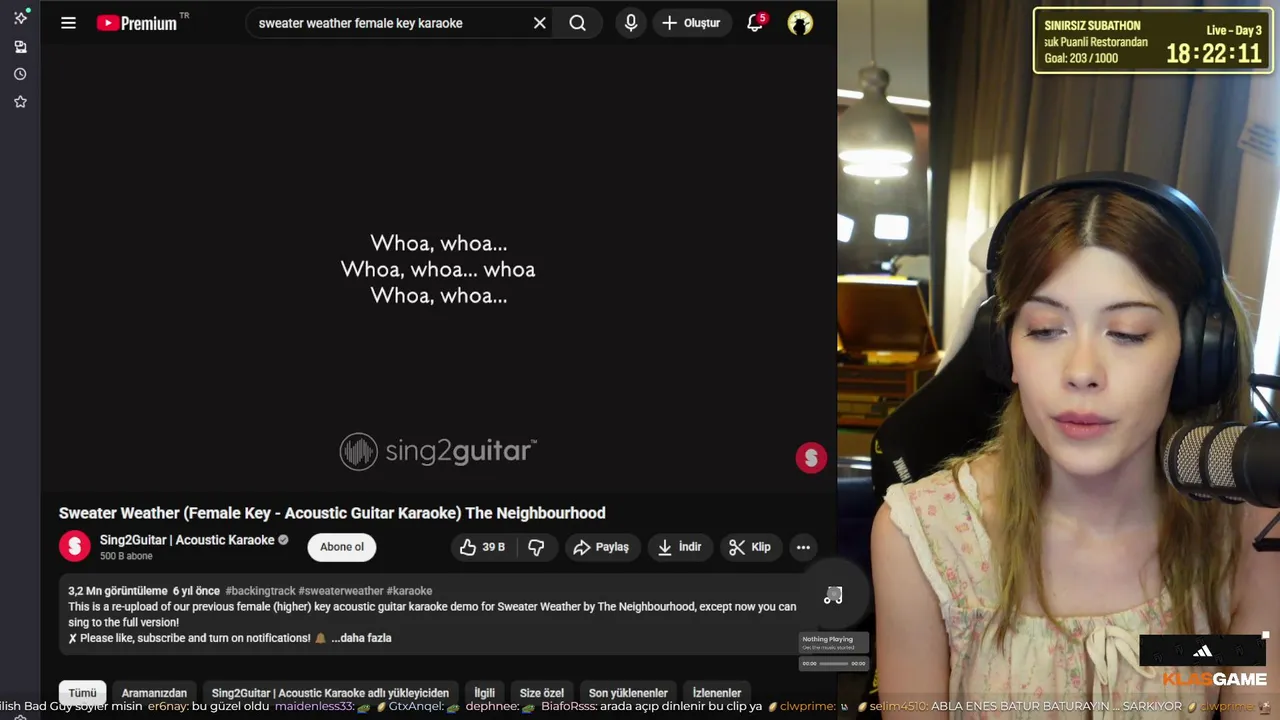
Task: Click the Goal: 203 / 1000 text
Action: [x=1081, y=59]
